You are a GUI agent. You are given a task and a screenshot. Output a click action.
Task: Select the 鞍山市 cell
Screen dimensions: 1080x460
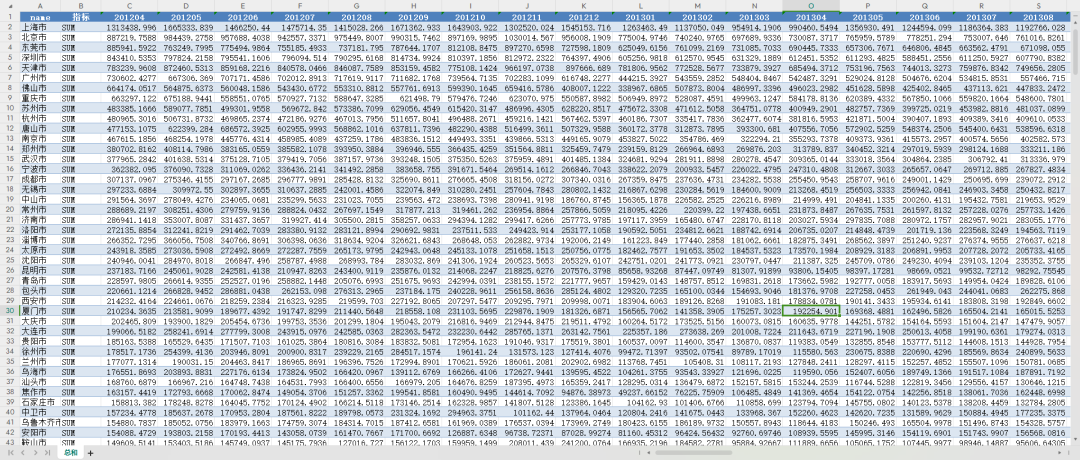pos(41,443)
